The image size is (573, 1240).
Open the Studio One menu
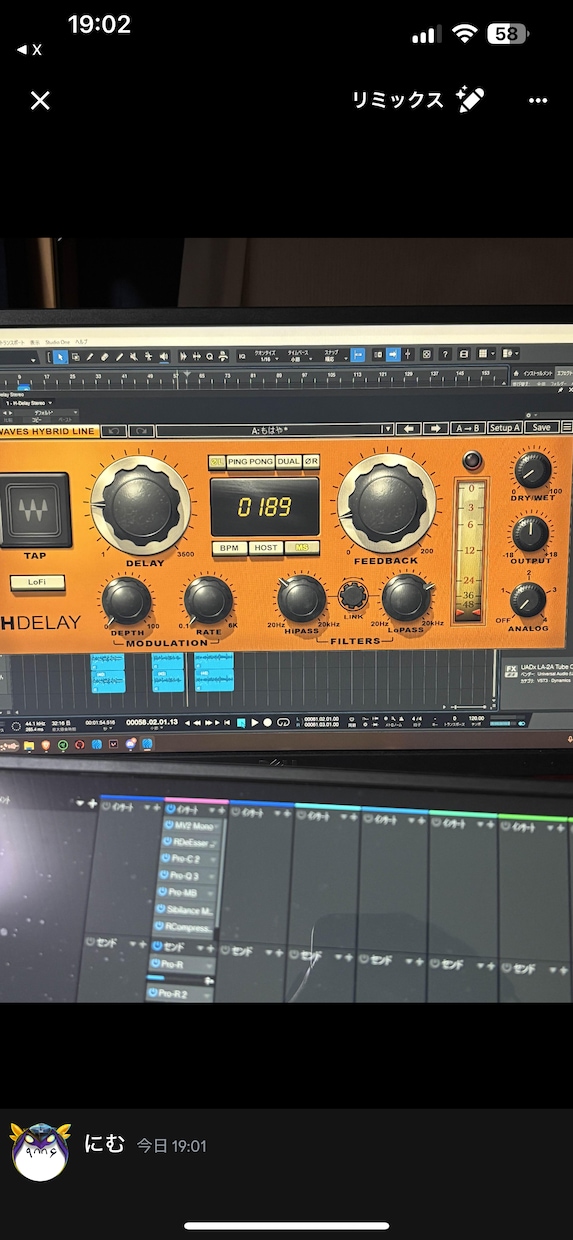[x=55, y=341]
